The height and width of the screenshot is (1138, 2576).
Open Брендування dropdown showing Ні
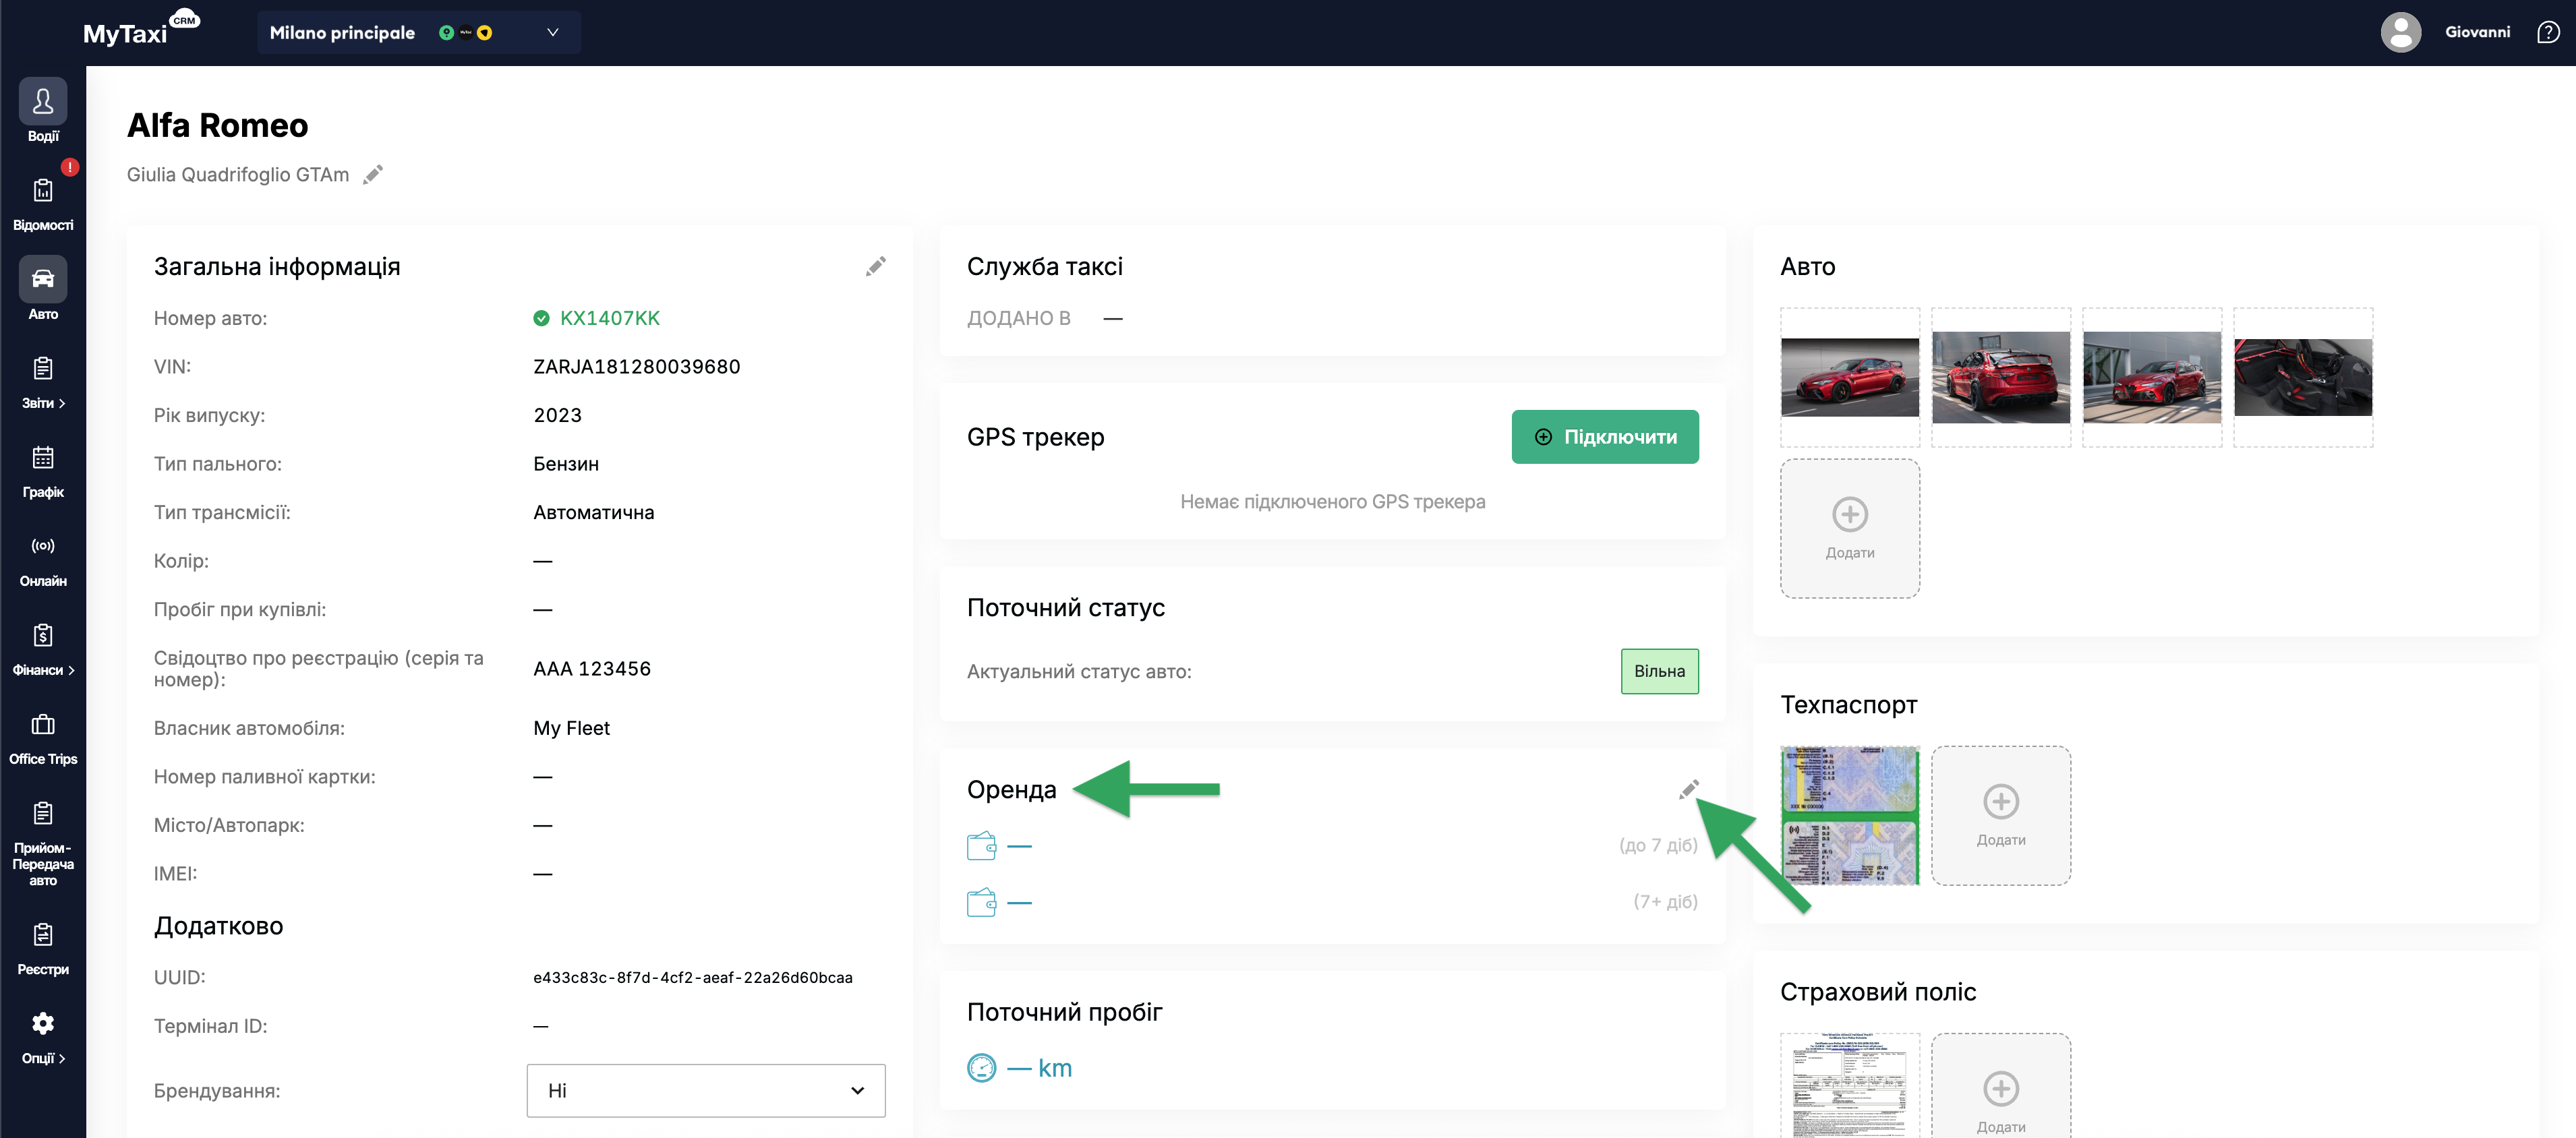click(x=706, y=1090)
